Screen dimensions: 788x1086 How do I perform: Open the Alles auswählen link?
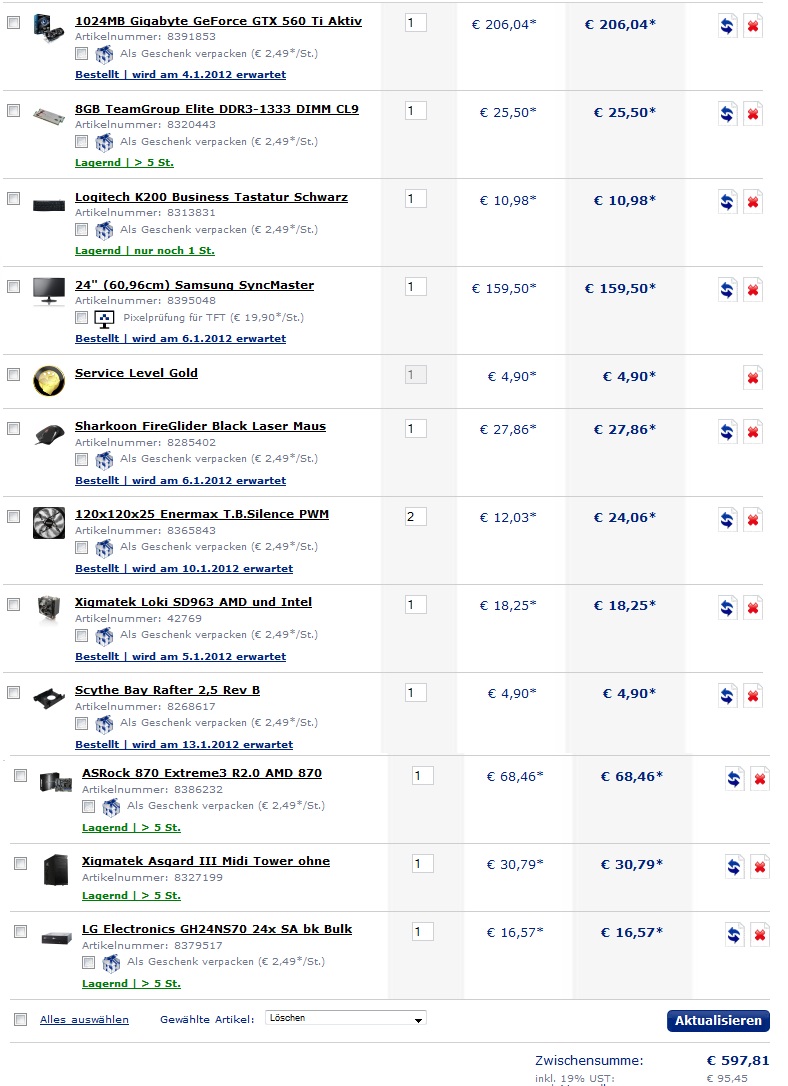[84, 1019]
